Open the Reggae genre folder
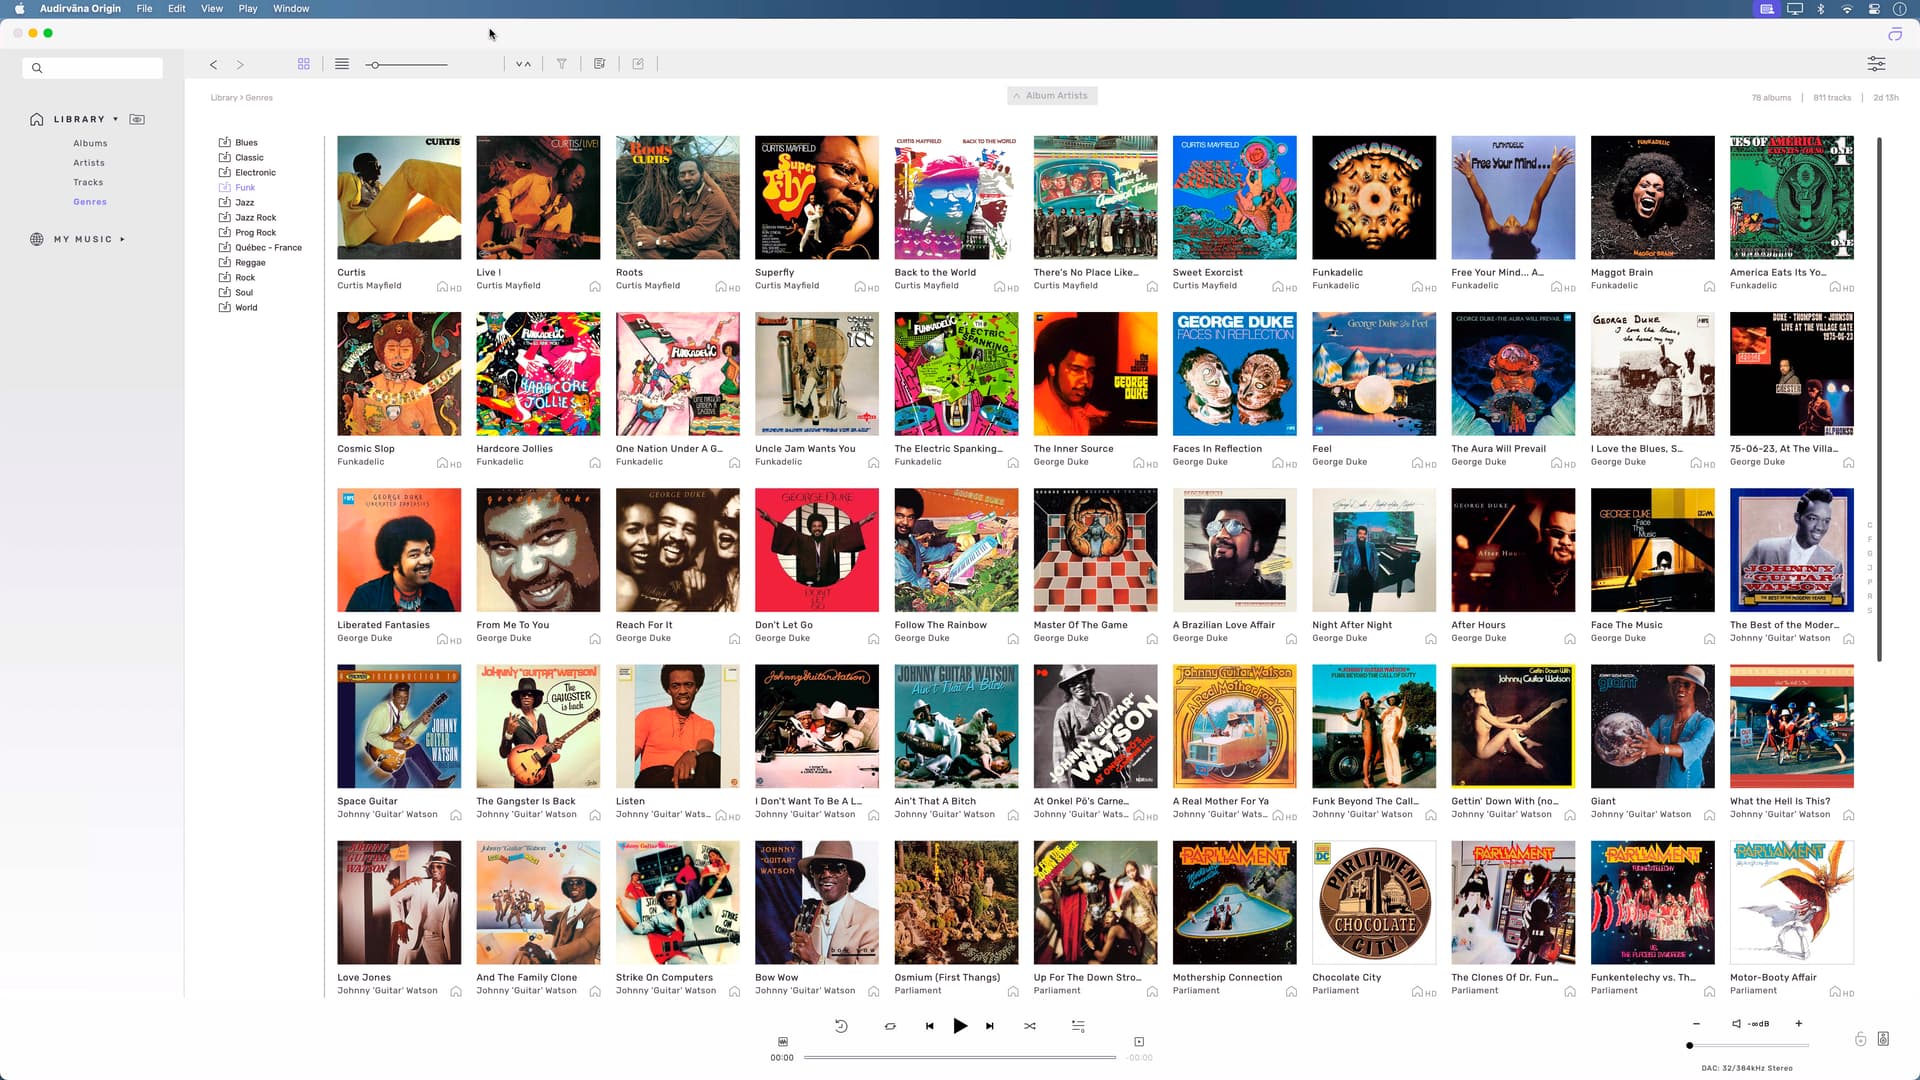This screenshot has height=1080, width=1920. pyautogui.click(x=242, y=263)
